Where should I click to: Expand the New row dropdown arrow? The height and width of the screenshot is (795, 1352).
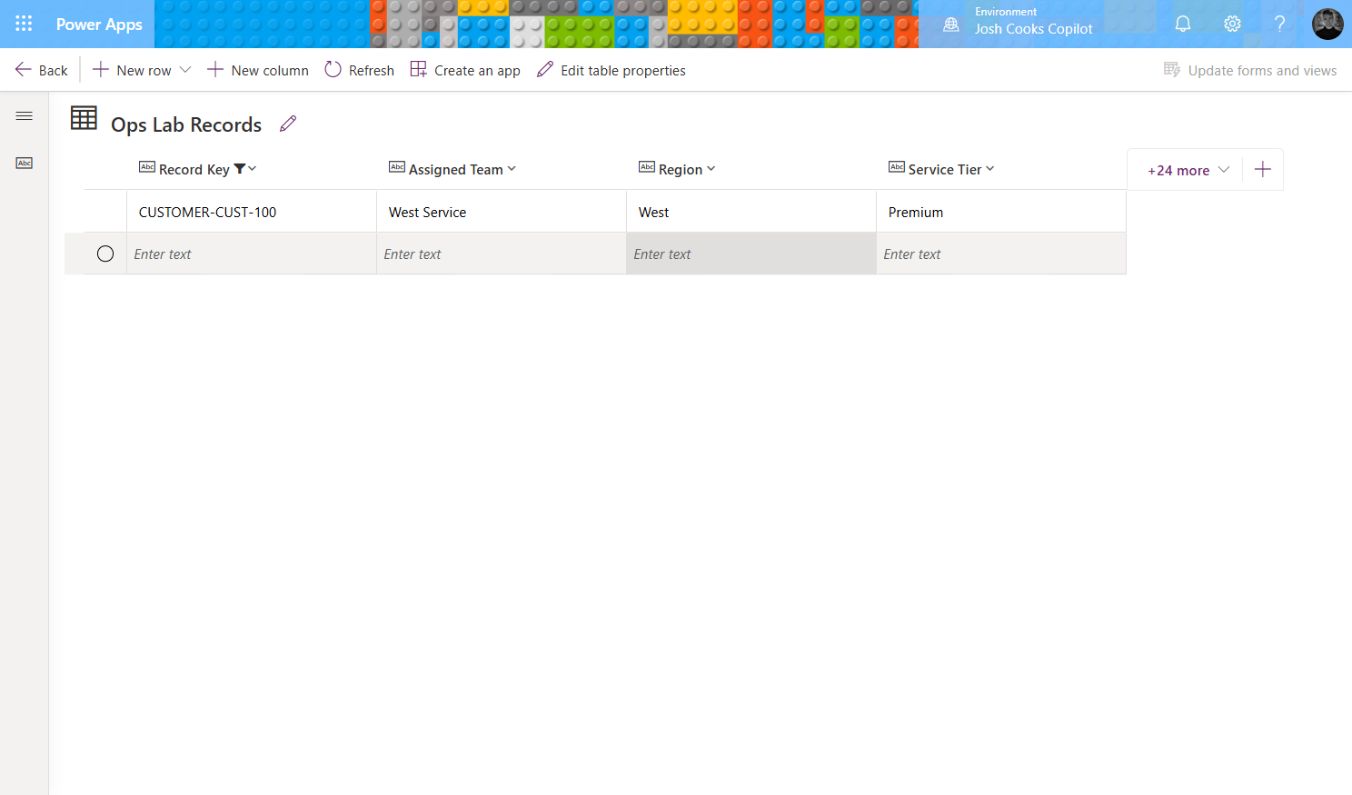coord(185,70)
